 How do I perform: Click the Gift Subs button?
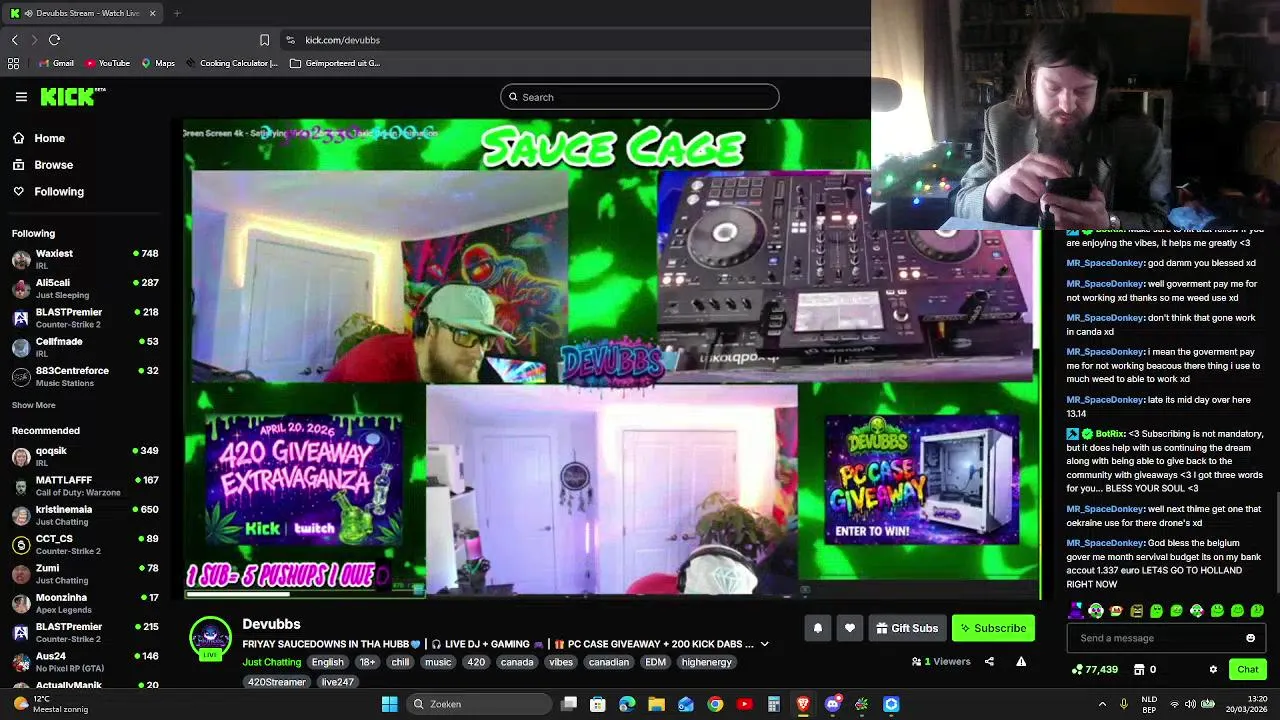click(907, 628)
